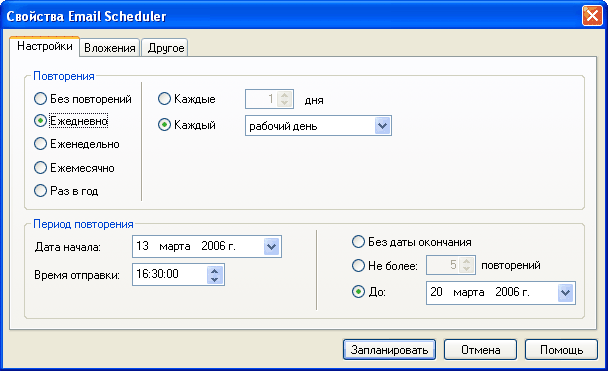Pick the 'Ежемесячно' radio option
This screenshot has width=608, height=371.
40,167
